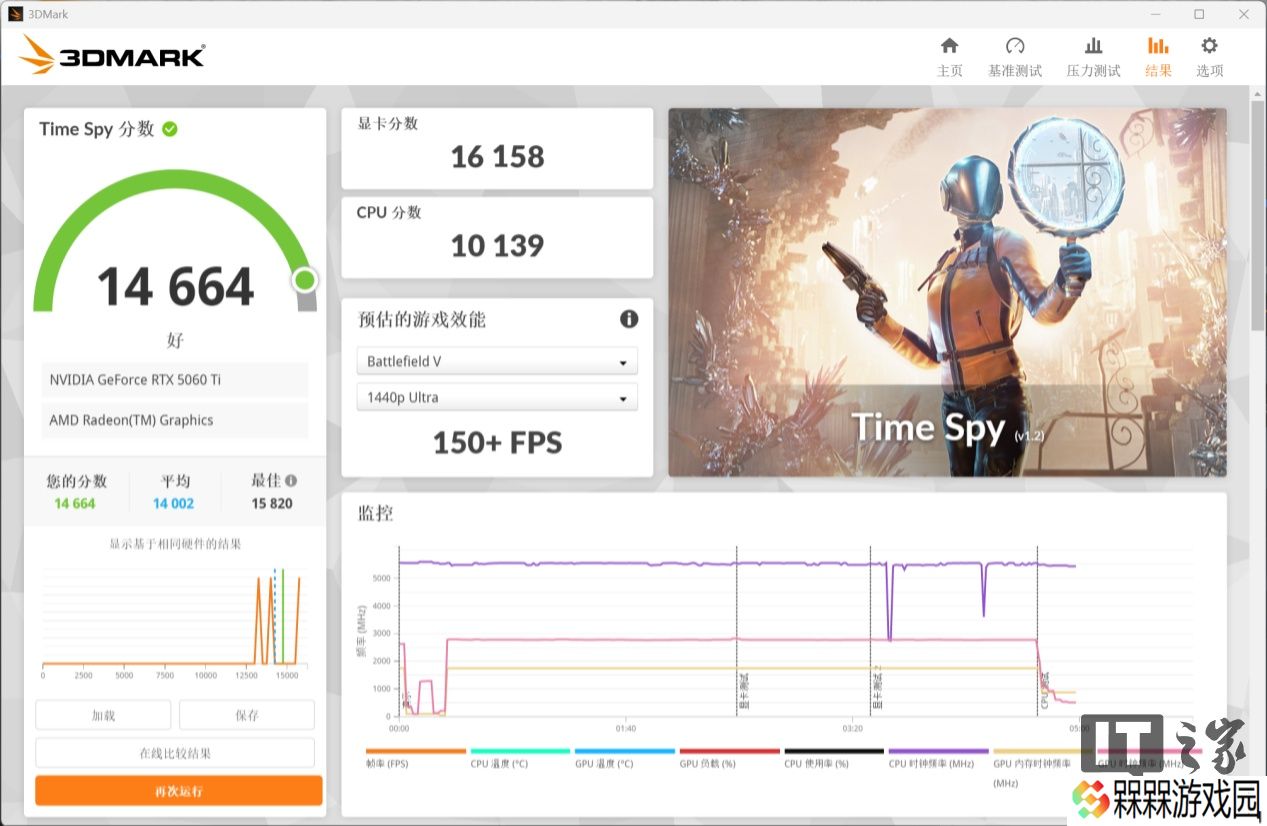The height and width of the screenshot is (826, 1267).
Task: Click the 14 664 main score
Action: pyautogui.click(x=176, y=287)
